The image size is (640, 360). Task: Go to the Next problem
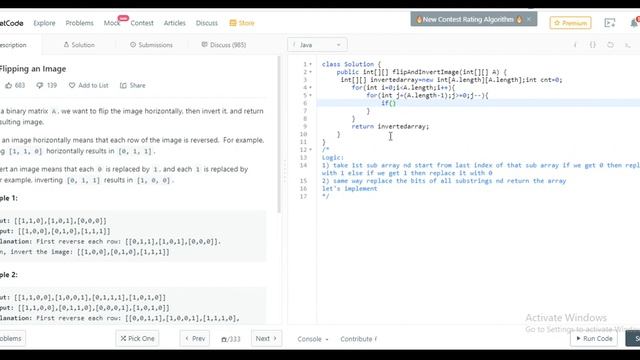click(x=266, y=338)
